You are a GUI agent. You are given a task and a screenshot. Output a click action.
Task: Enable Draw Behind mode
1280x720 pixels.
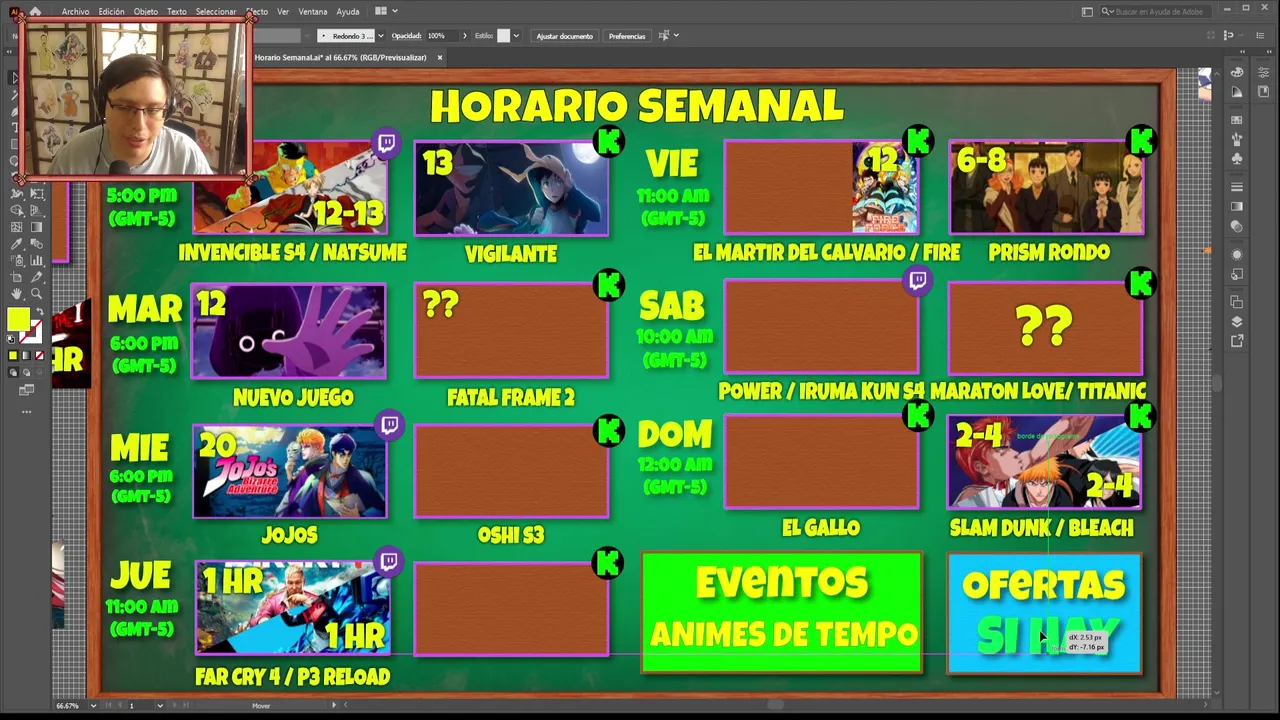26,372
